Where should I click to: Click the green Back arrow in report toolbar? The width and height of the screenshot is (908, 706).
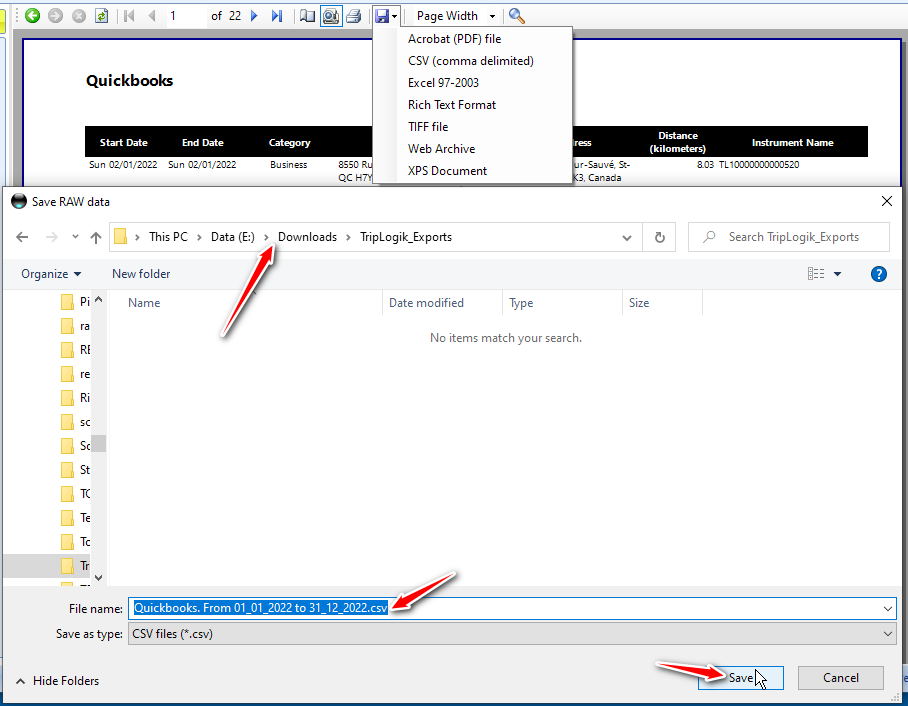tap(32, 16)
